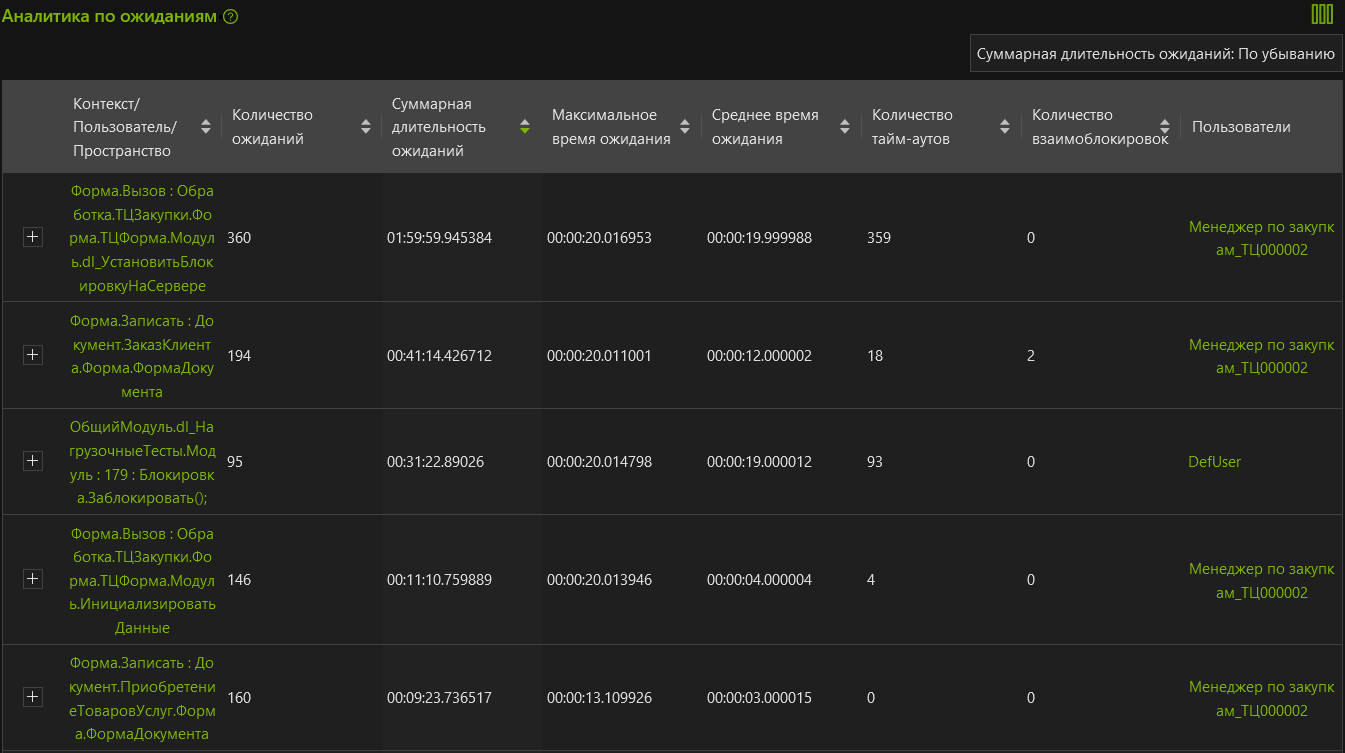Click the help icon next to Аналитика по ожиданиям
Image resolution: width=1345 pixels, height=753 pixels.
(231, 17)
